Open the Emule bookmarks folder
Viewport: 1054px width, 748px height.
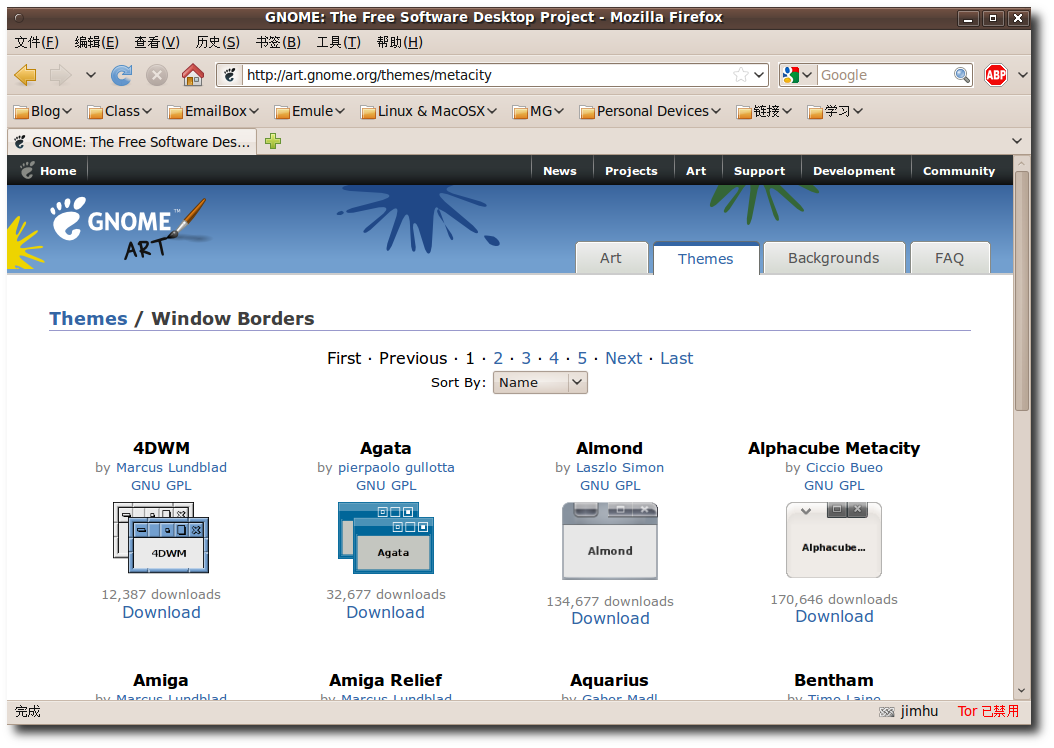coord(309,111)
